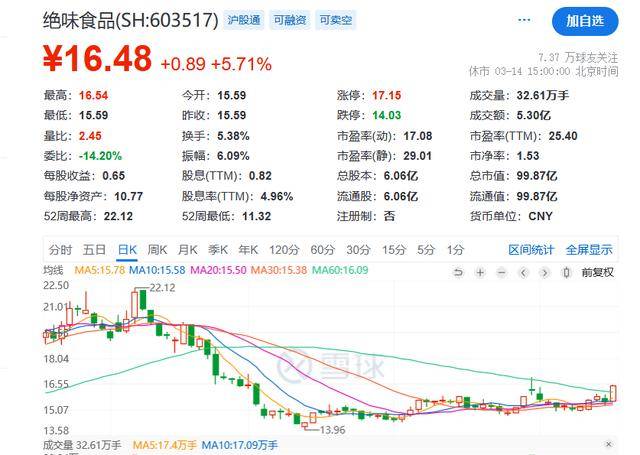Select the 周K chart tab
Image resolution: width=640 pixels, height=455 pixels.
tap(157, 249)
